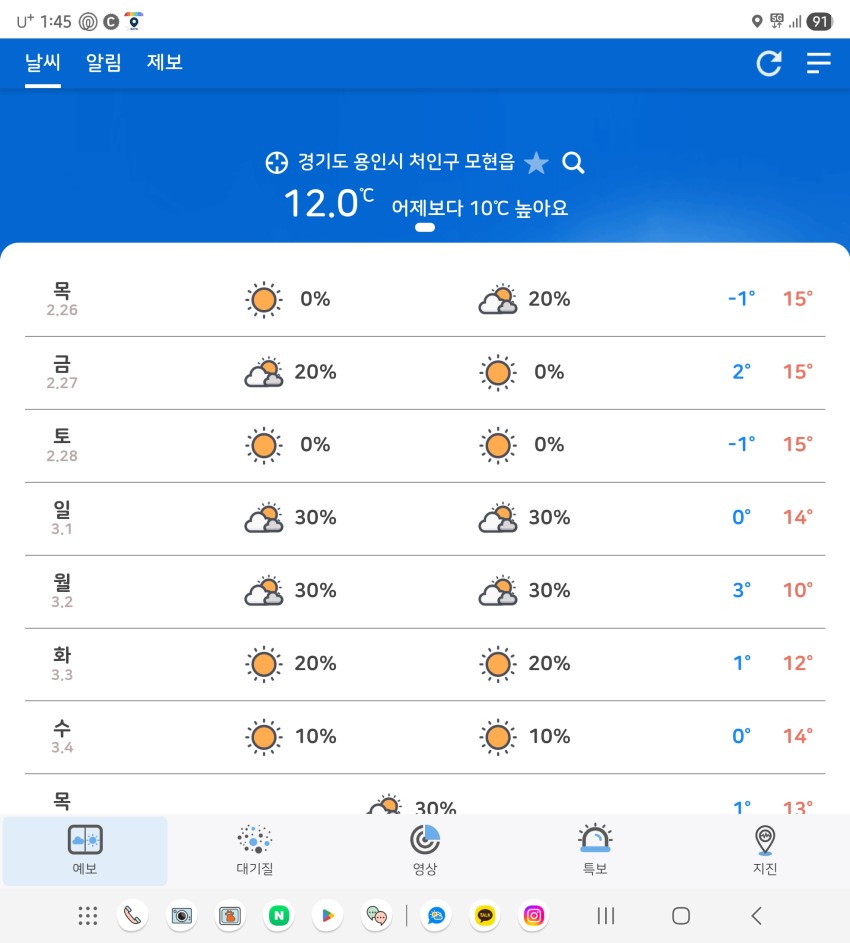The image size is (850, 943).
Task: Open Instagram from the taskbar
Action: click(x=535, y=915)
